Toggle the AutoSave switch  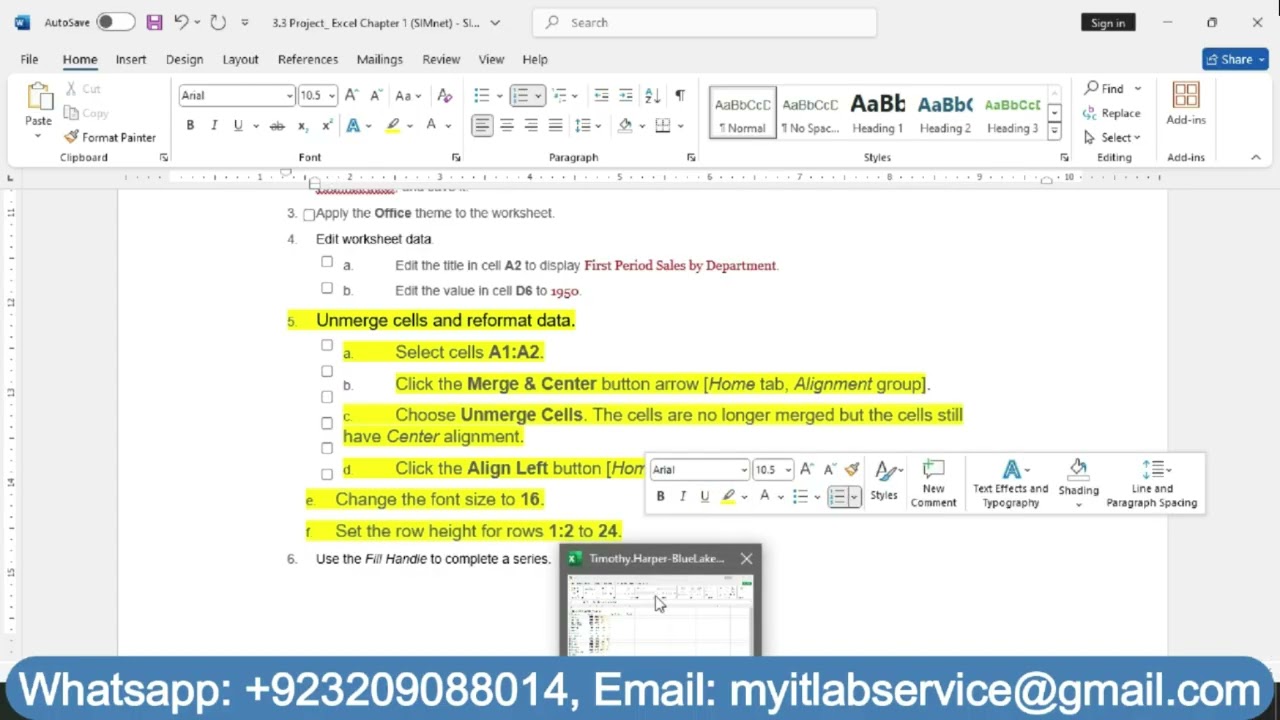click(116, 22)
